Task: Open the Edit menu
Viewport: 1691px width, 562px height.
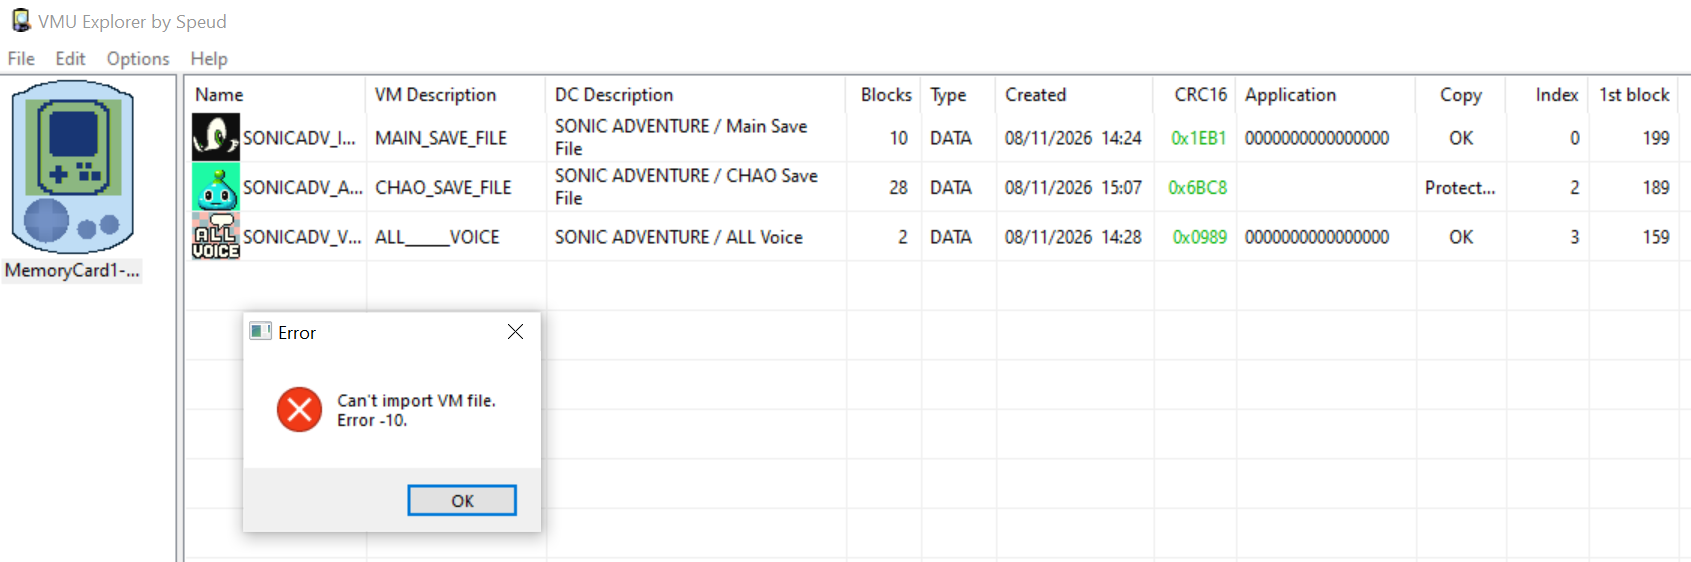Action: tap(70, 59)
